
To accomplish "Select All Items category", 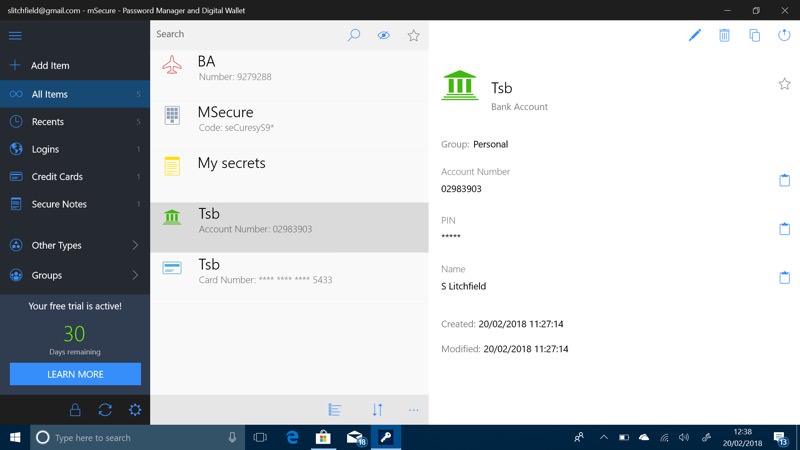I will 75,94.
